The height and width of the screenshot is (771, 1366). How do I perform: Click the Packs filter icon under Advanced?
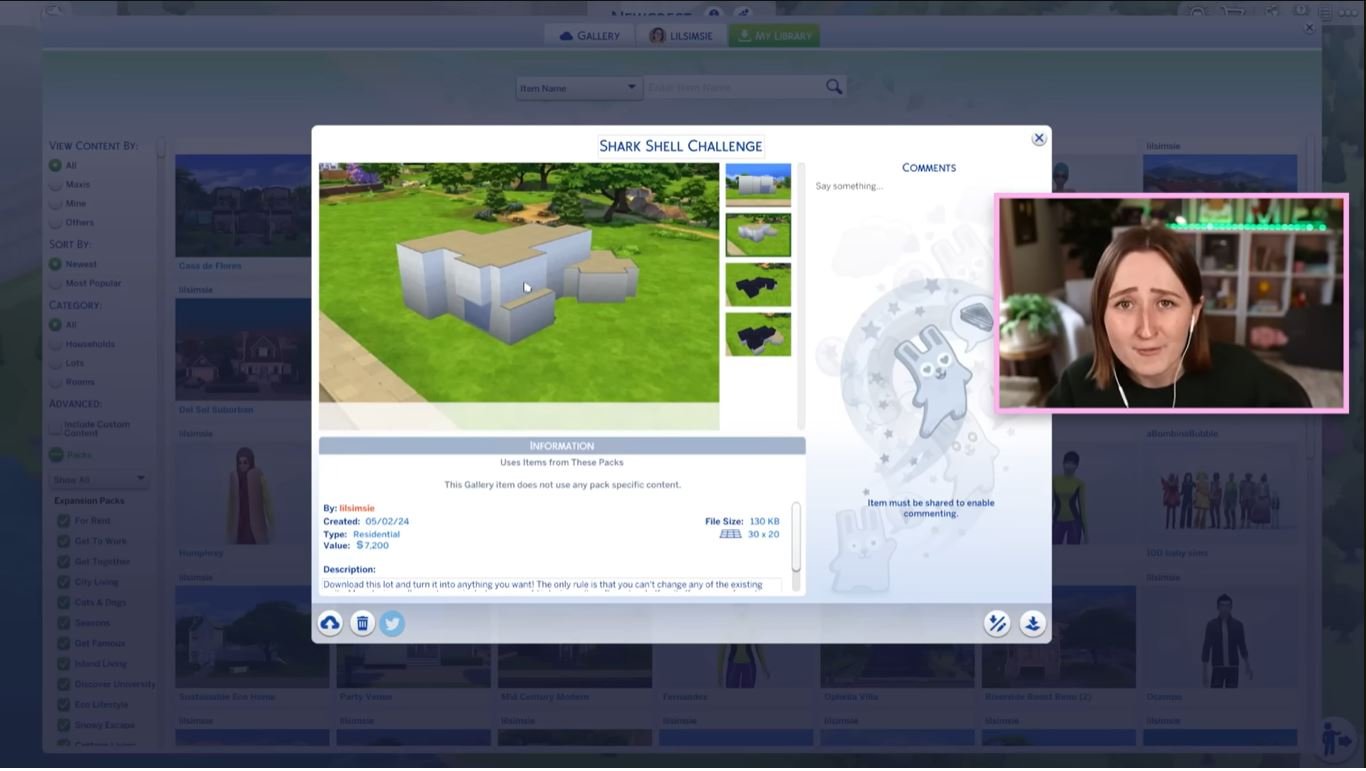[55, 454]
